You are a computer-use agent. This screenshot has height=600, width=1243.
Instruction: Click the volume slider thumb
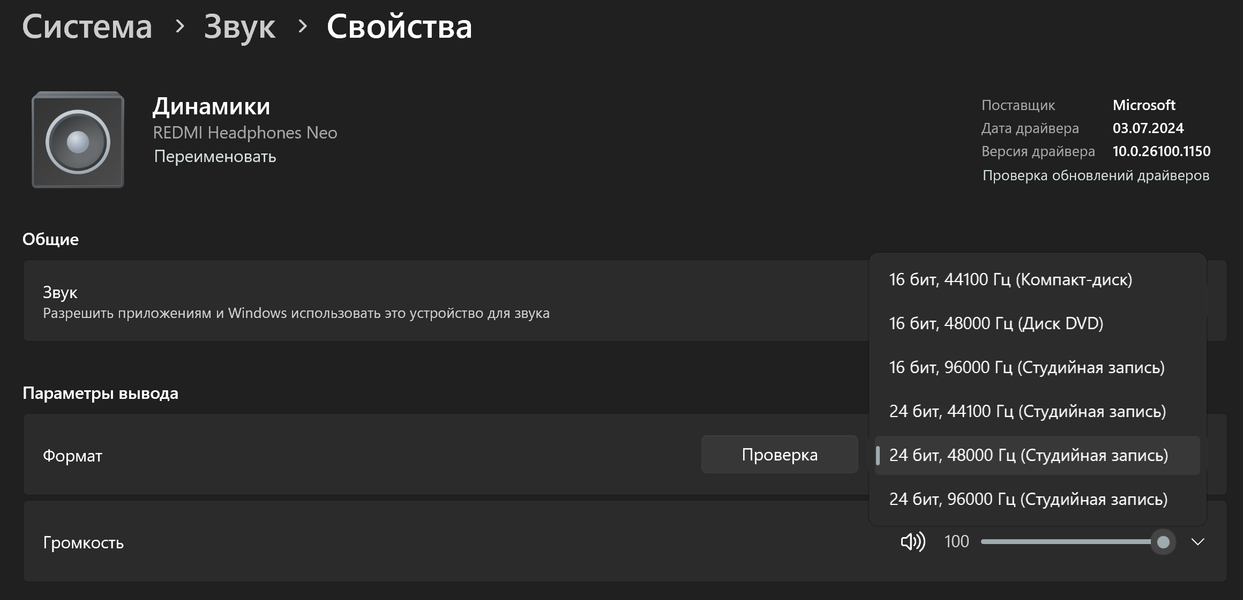(1163, 542)
